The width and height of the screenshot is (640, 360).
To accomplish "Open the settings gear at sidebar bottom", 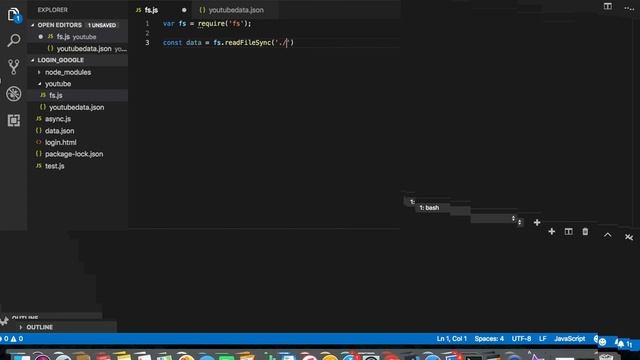I will [4, 321].
